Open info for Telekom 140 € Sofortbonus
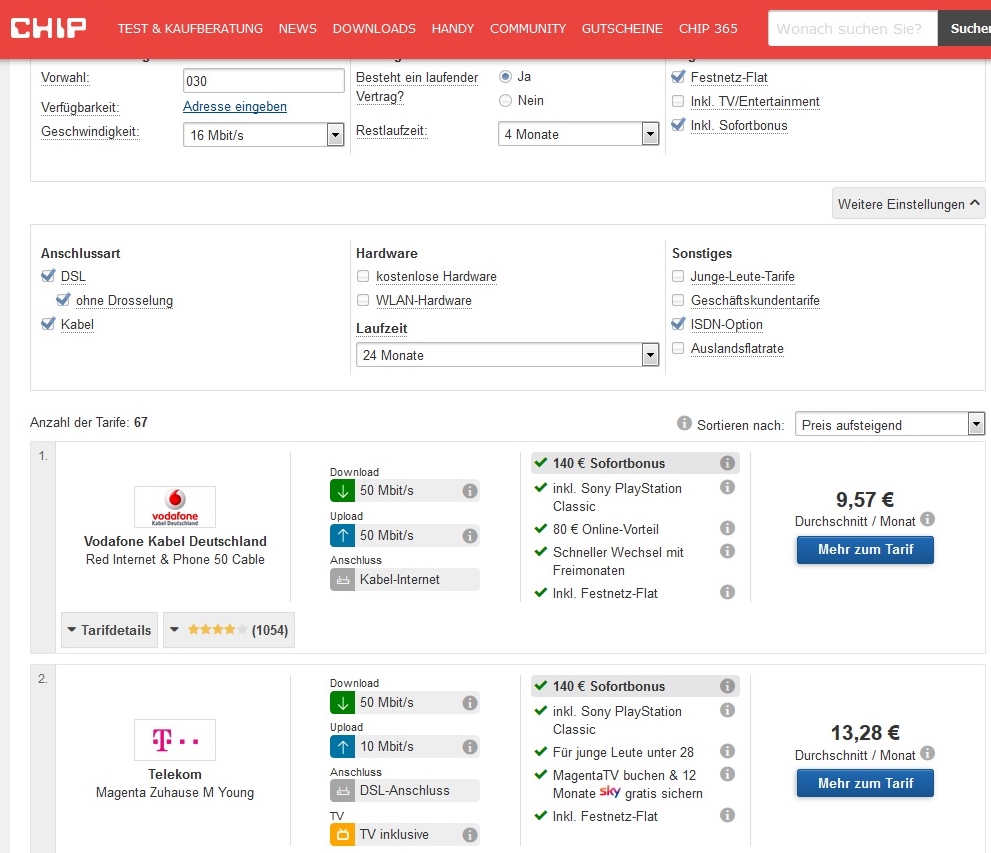Screen dimensions: 991x853 (x=727, y=686)
